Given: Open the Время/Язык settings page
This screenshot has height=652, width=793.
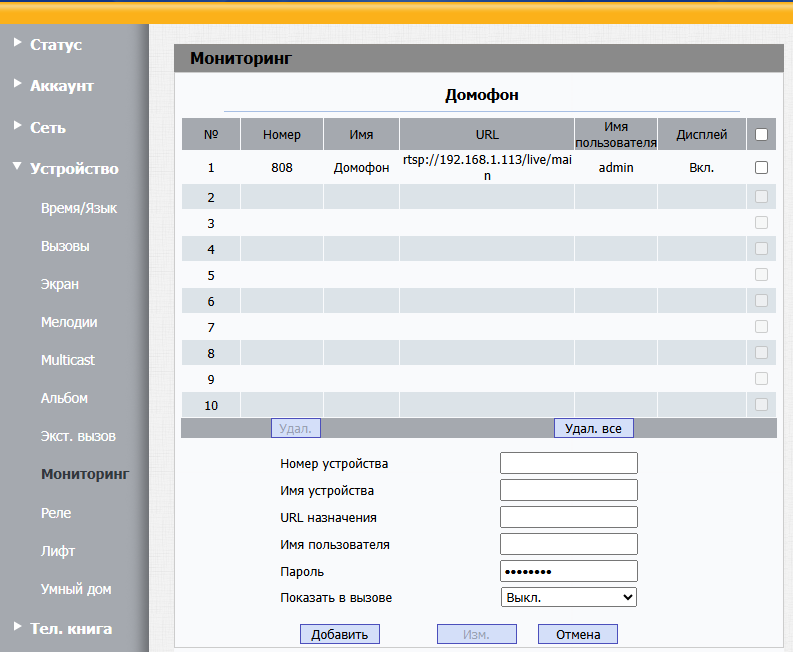Looking at the screenshot, I should 79,209.
